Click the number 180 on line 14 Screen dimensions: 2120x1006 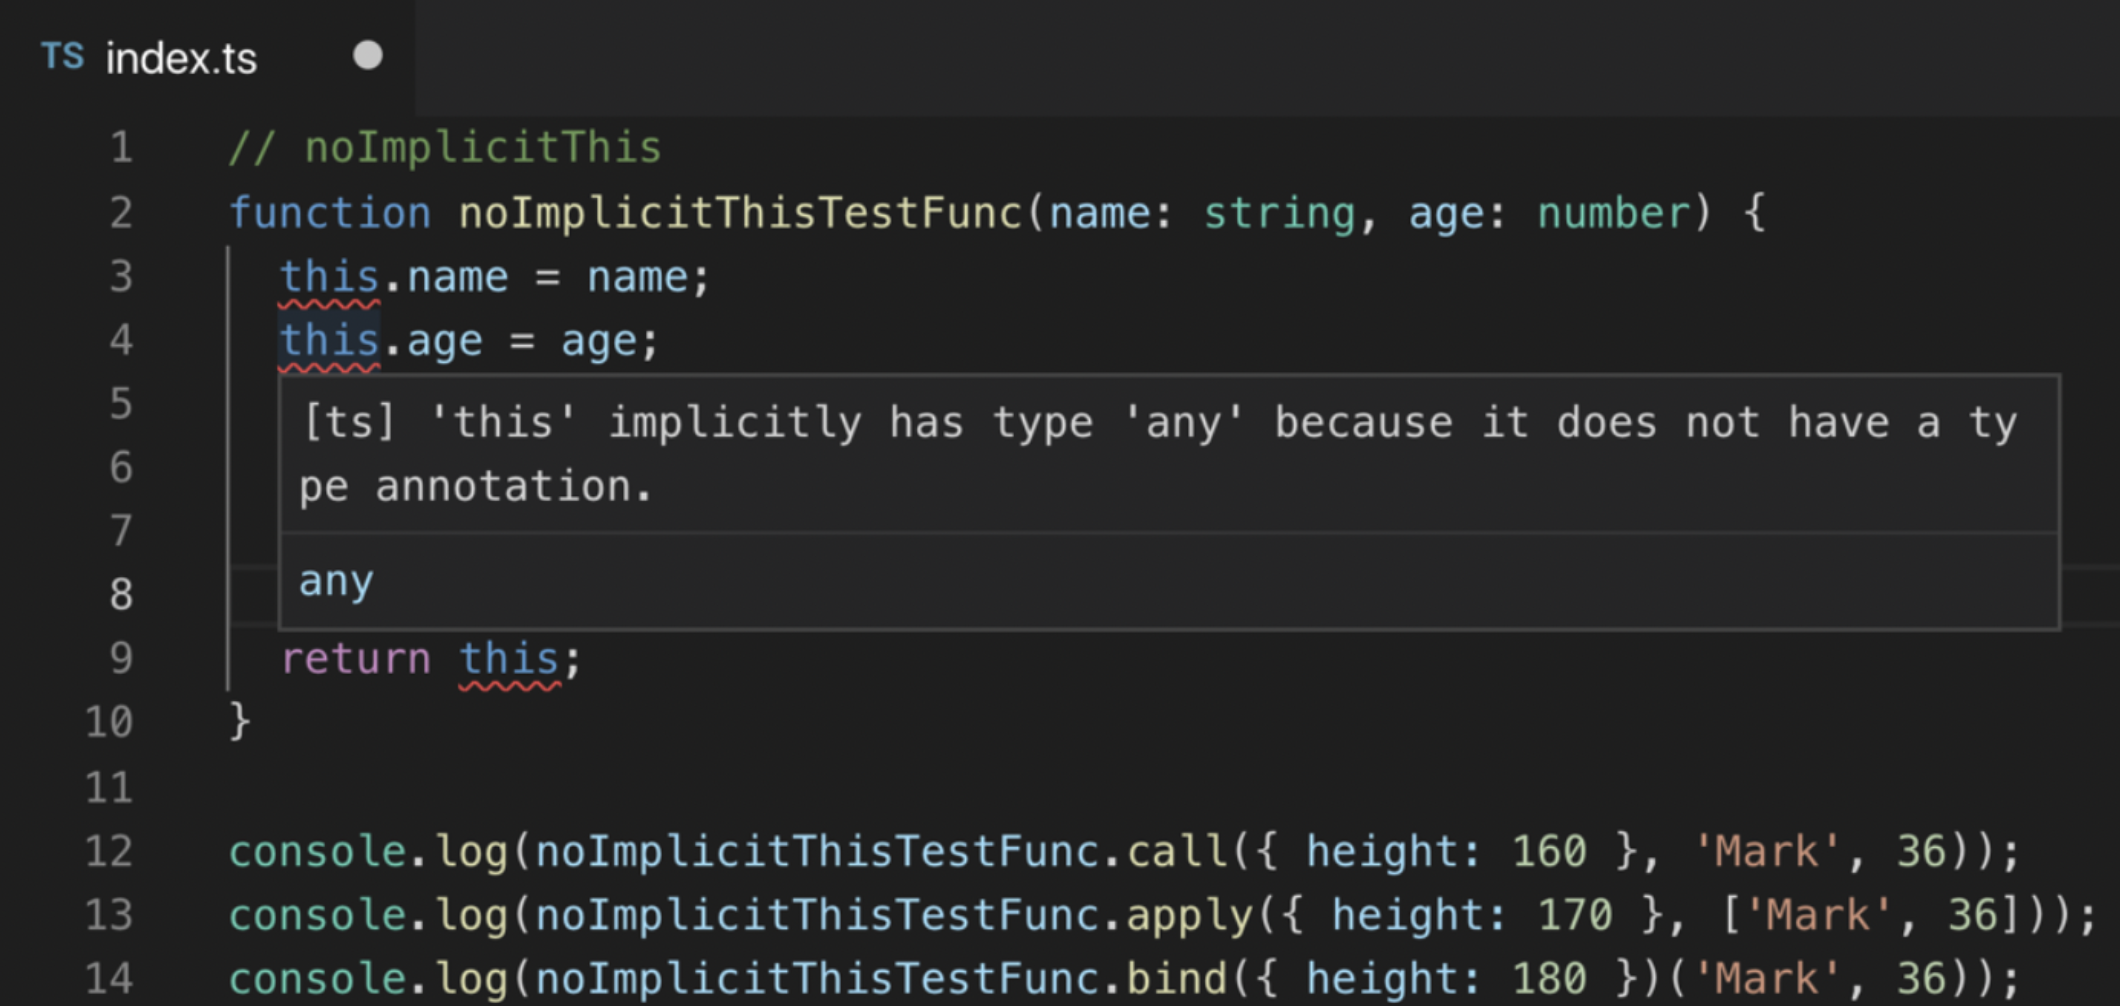1549,978
